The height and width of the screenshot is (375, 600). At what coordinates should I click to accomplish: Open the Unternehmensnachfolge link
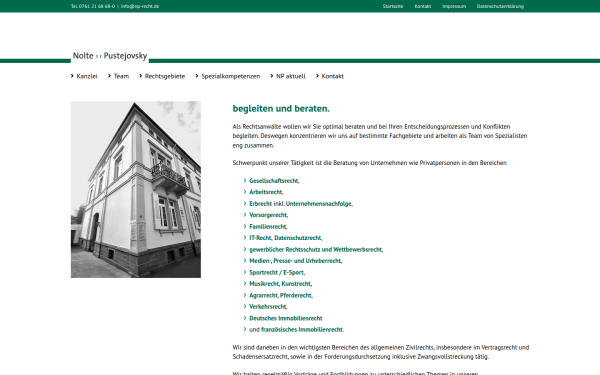319,204
